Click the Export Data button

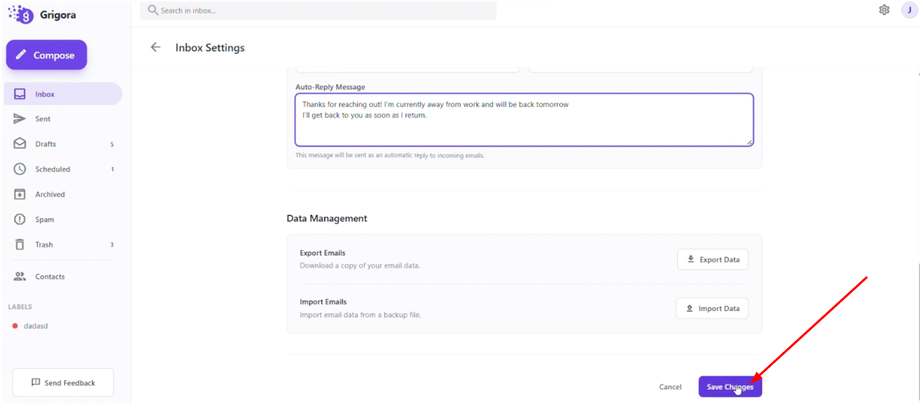tap(712, 259)
